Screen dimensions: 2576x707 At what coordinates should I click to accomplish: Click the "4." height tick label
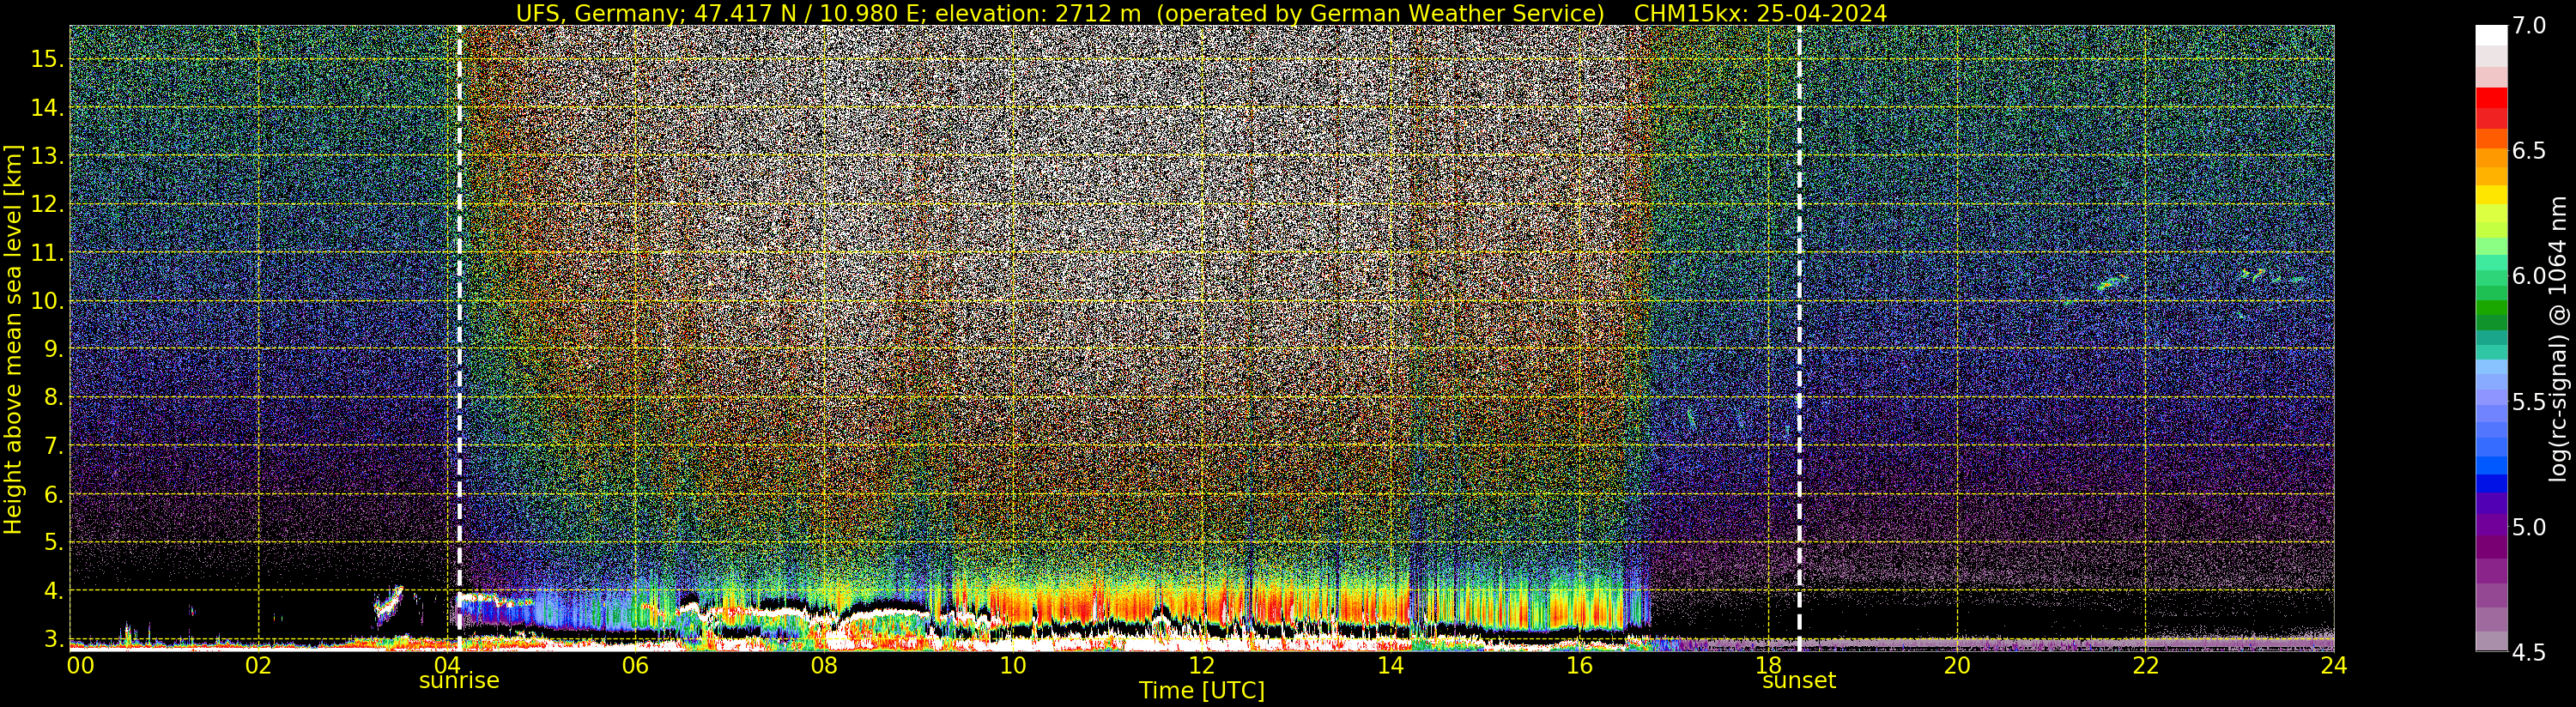pos(53,591)
